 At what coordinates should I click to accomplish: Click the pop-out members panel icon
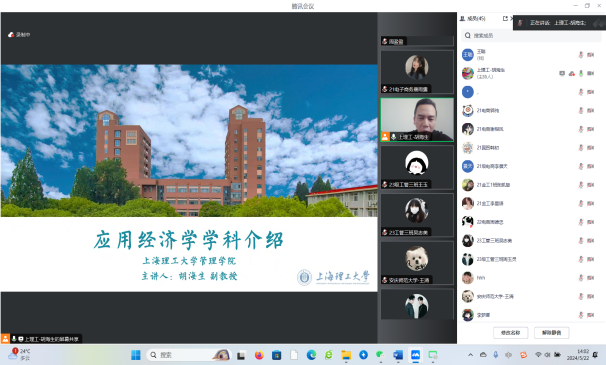[x=505, y=19]
